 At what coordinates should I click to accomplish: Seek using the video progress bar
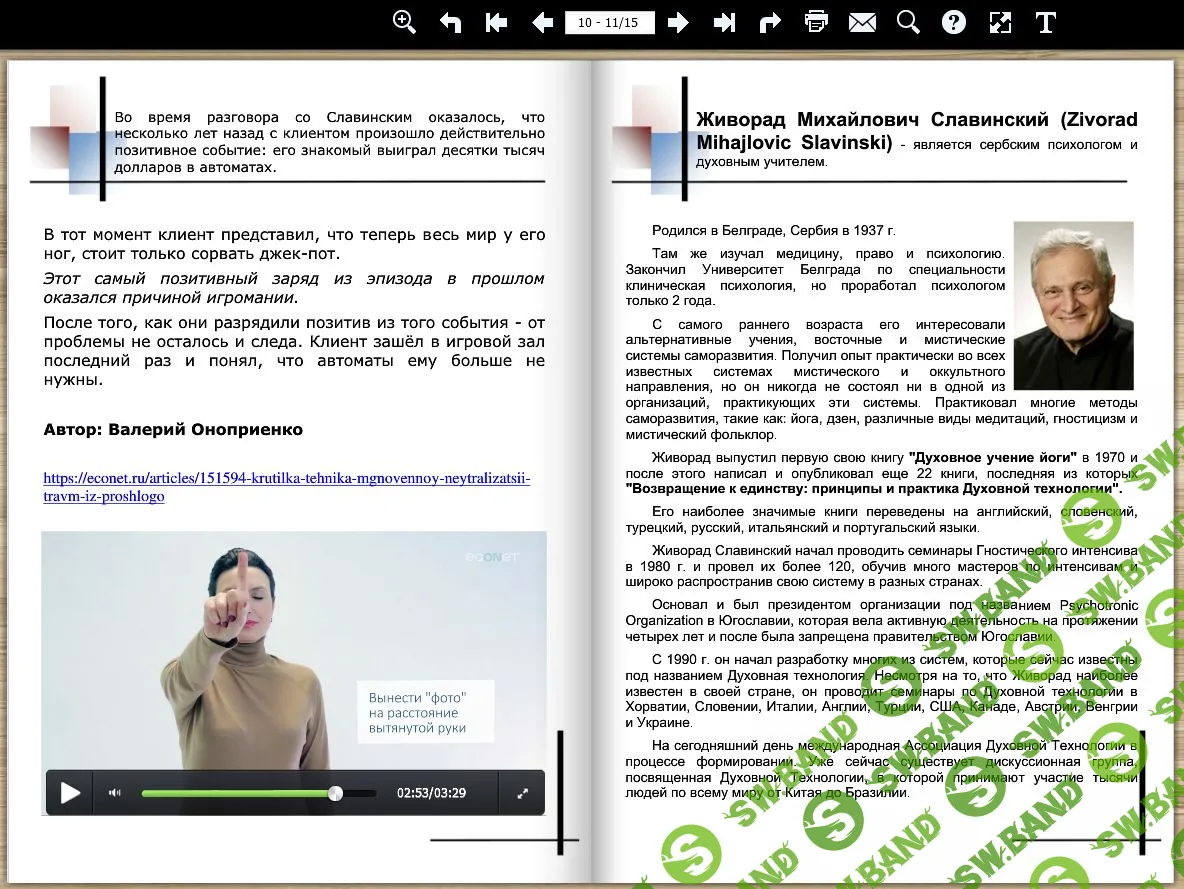click(x=260, y=792)
